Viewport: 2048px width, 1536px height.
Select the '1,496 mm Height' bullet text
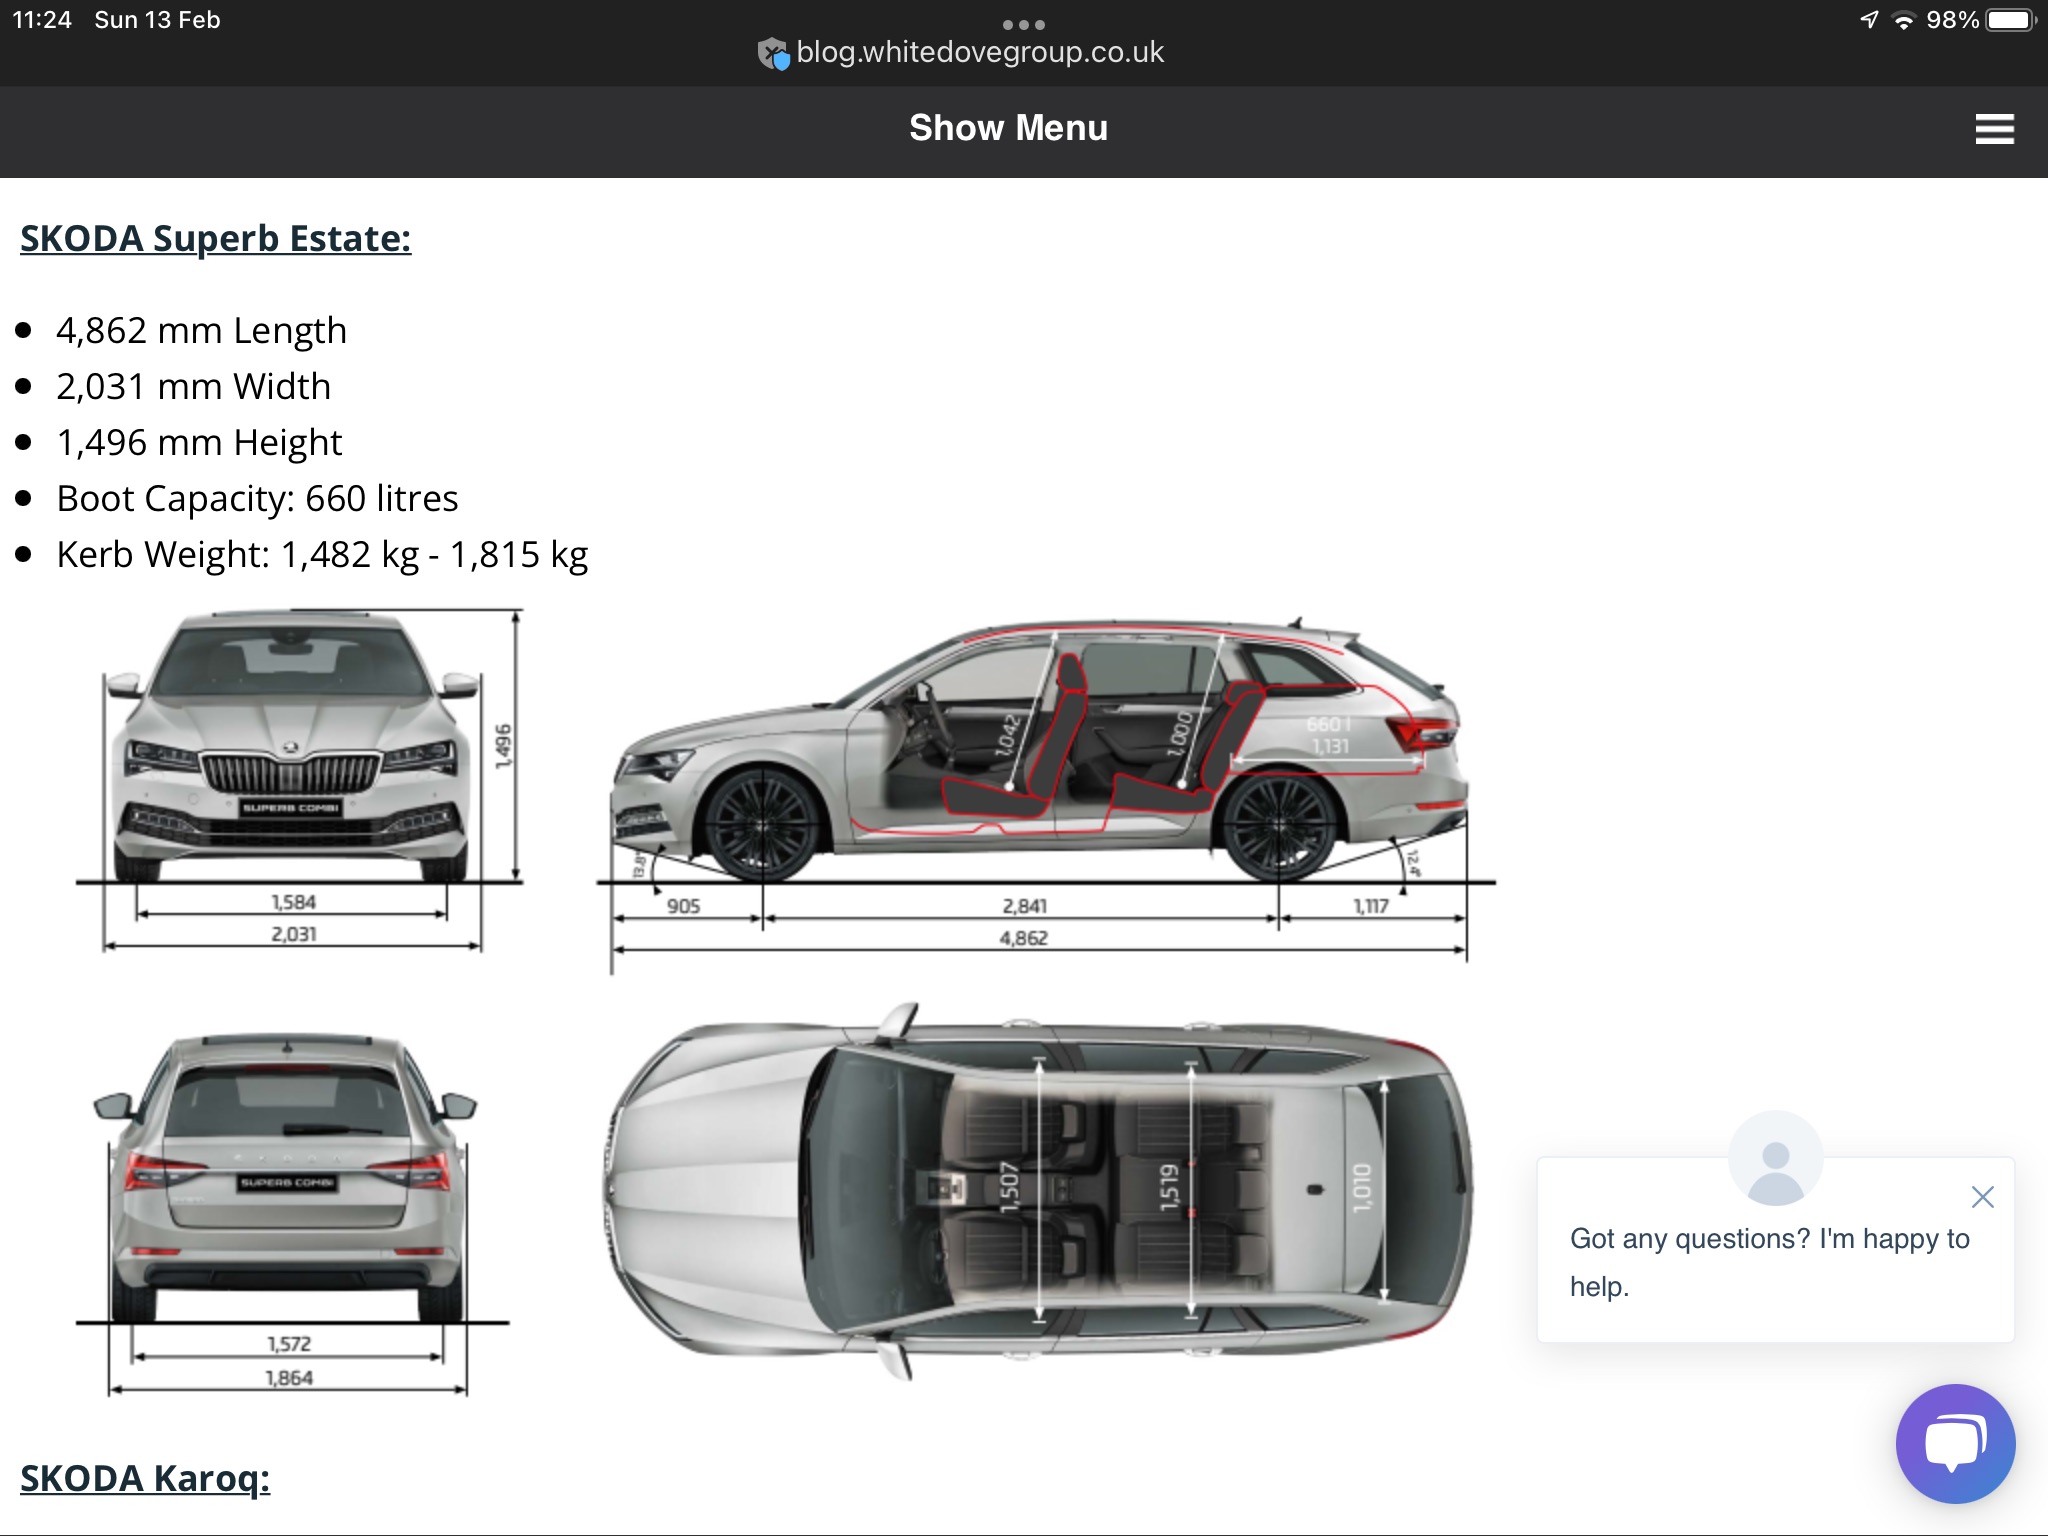[x=199, y=442]
